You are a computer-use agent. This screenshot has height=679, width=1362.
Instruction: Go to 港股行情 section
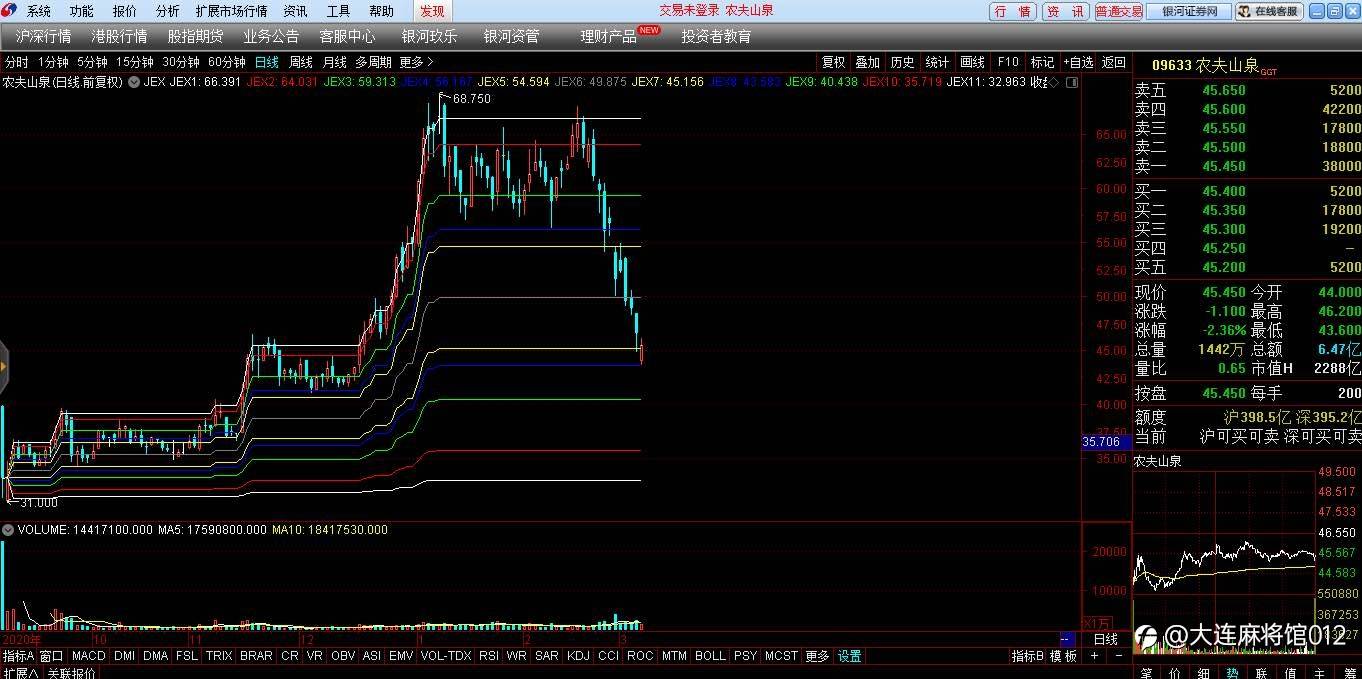point(119,36)
